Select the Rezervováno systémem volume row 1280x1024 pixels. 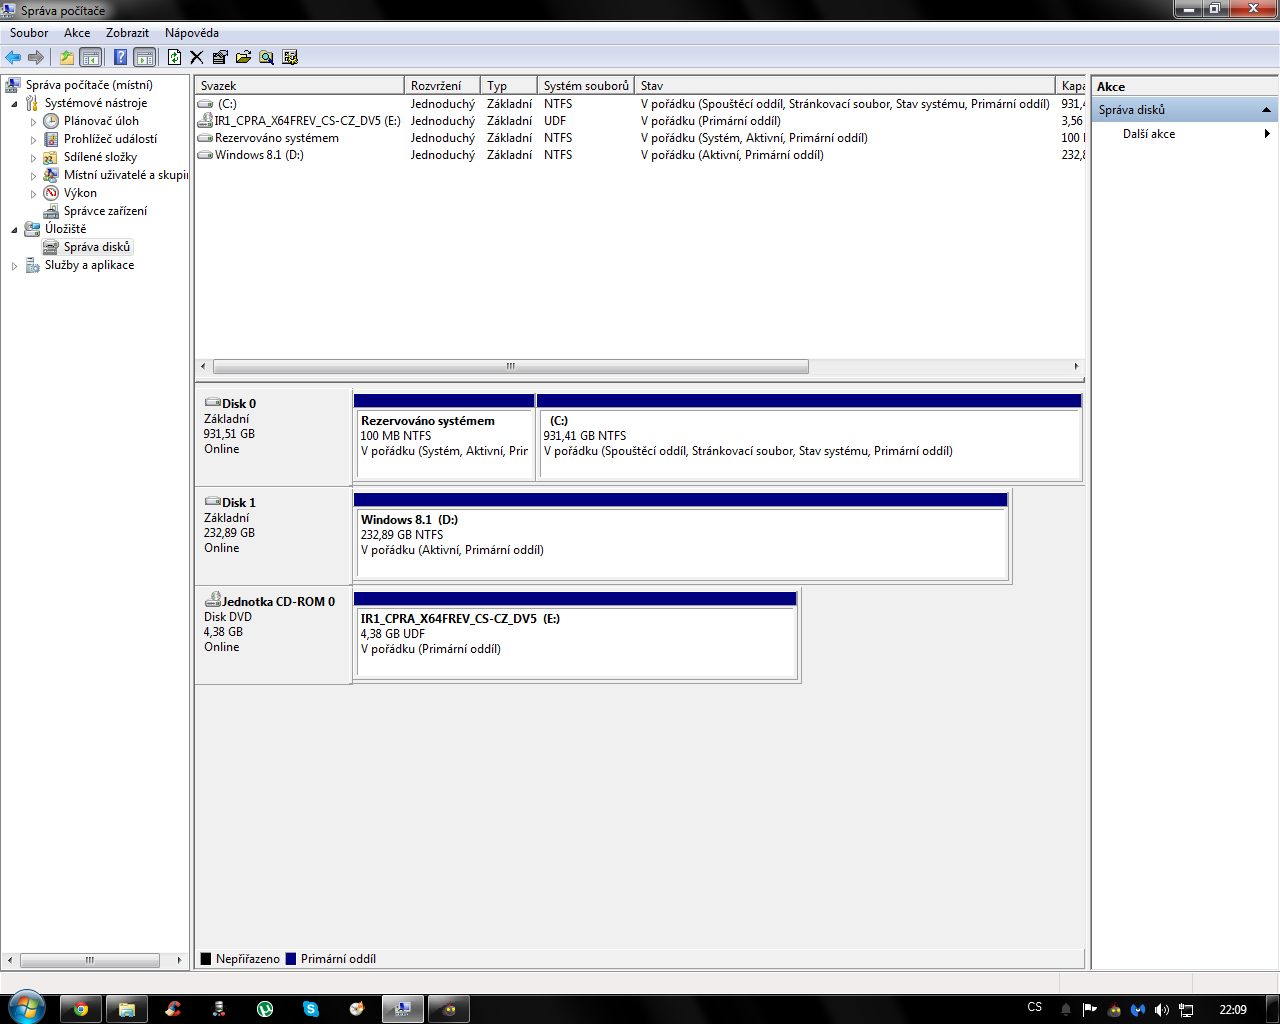(640, 138)
